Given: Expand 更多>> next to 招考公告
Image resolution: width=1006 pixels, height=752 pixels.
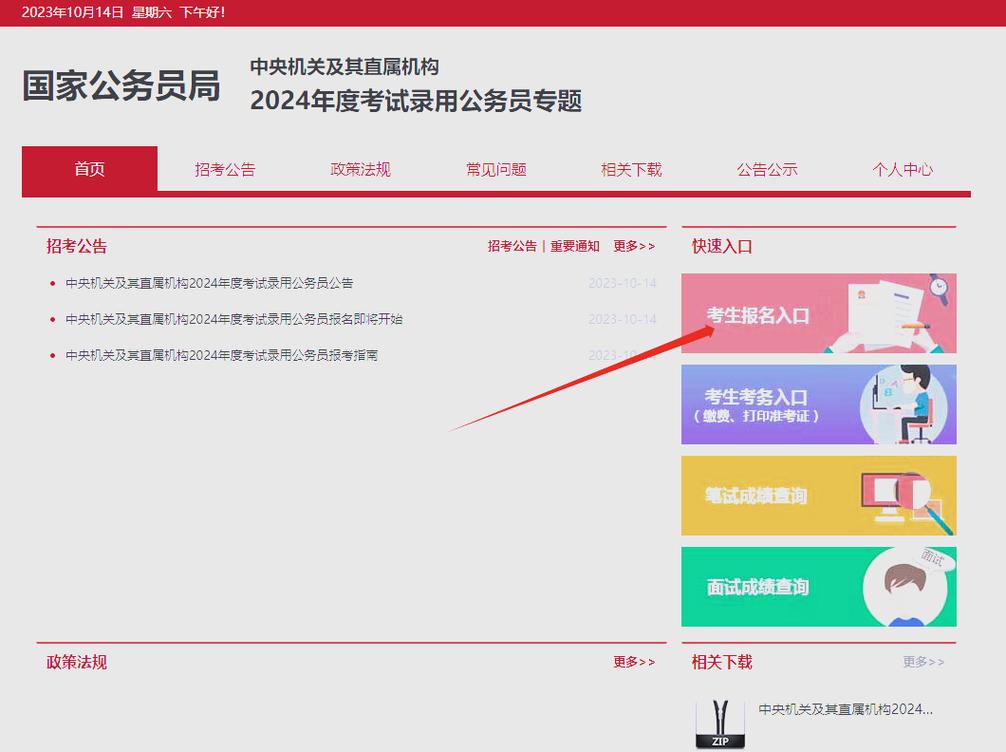Looking at the screenshot, I should pos(635,247).
